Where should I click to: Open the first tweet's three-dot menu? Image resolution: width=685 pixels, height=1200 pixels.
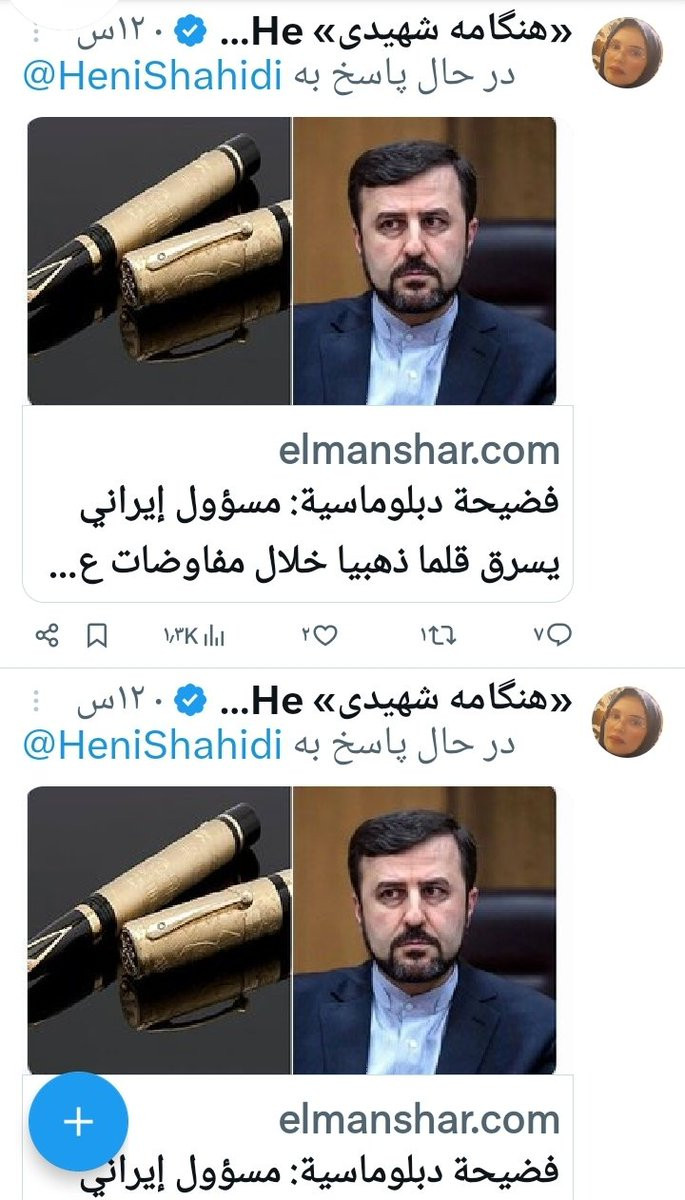[x=37, y=36]
